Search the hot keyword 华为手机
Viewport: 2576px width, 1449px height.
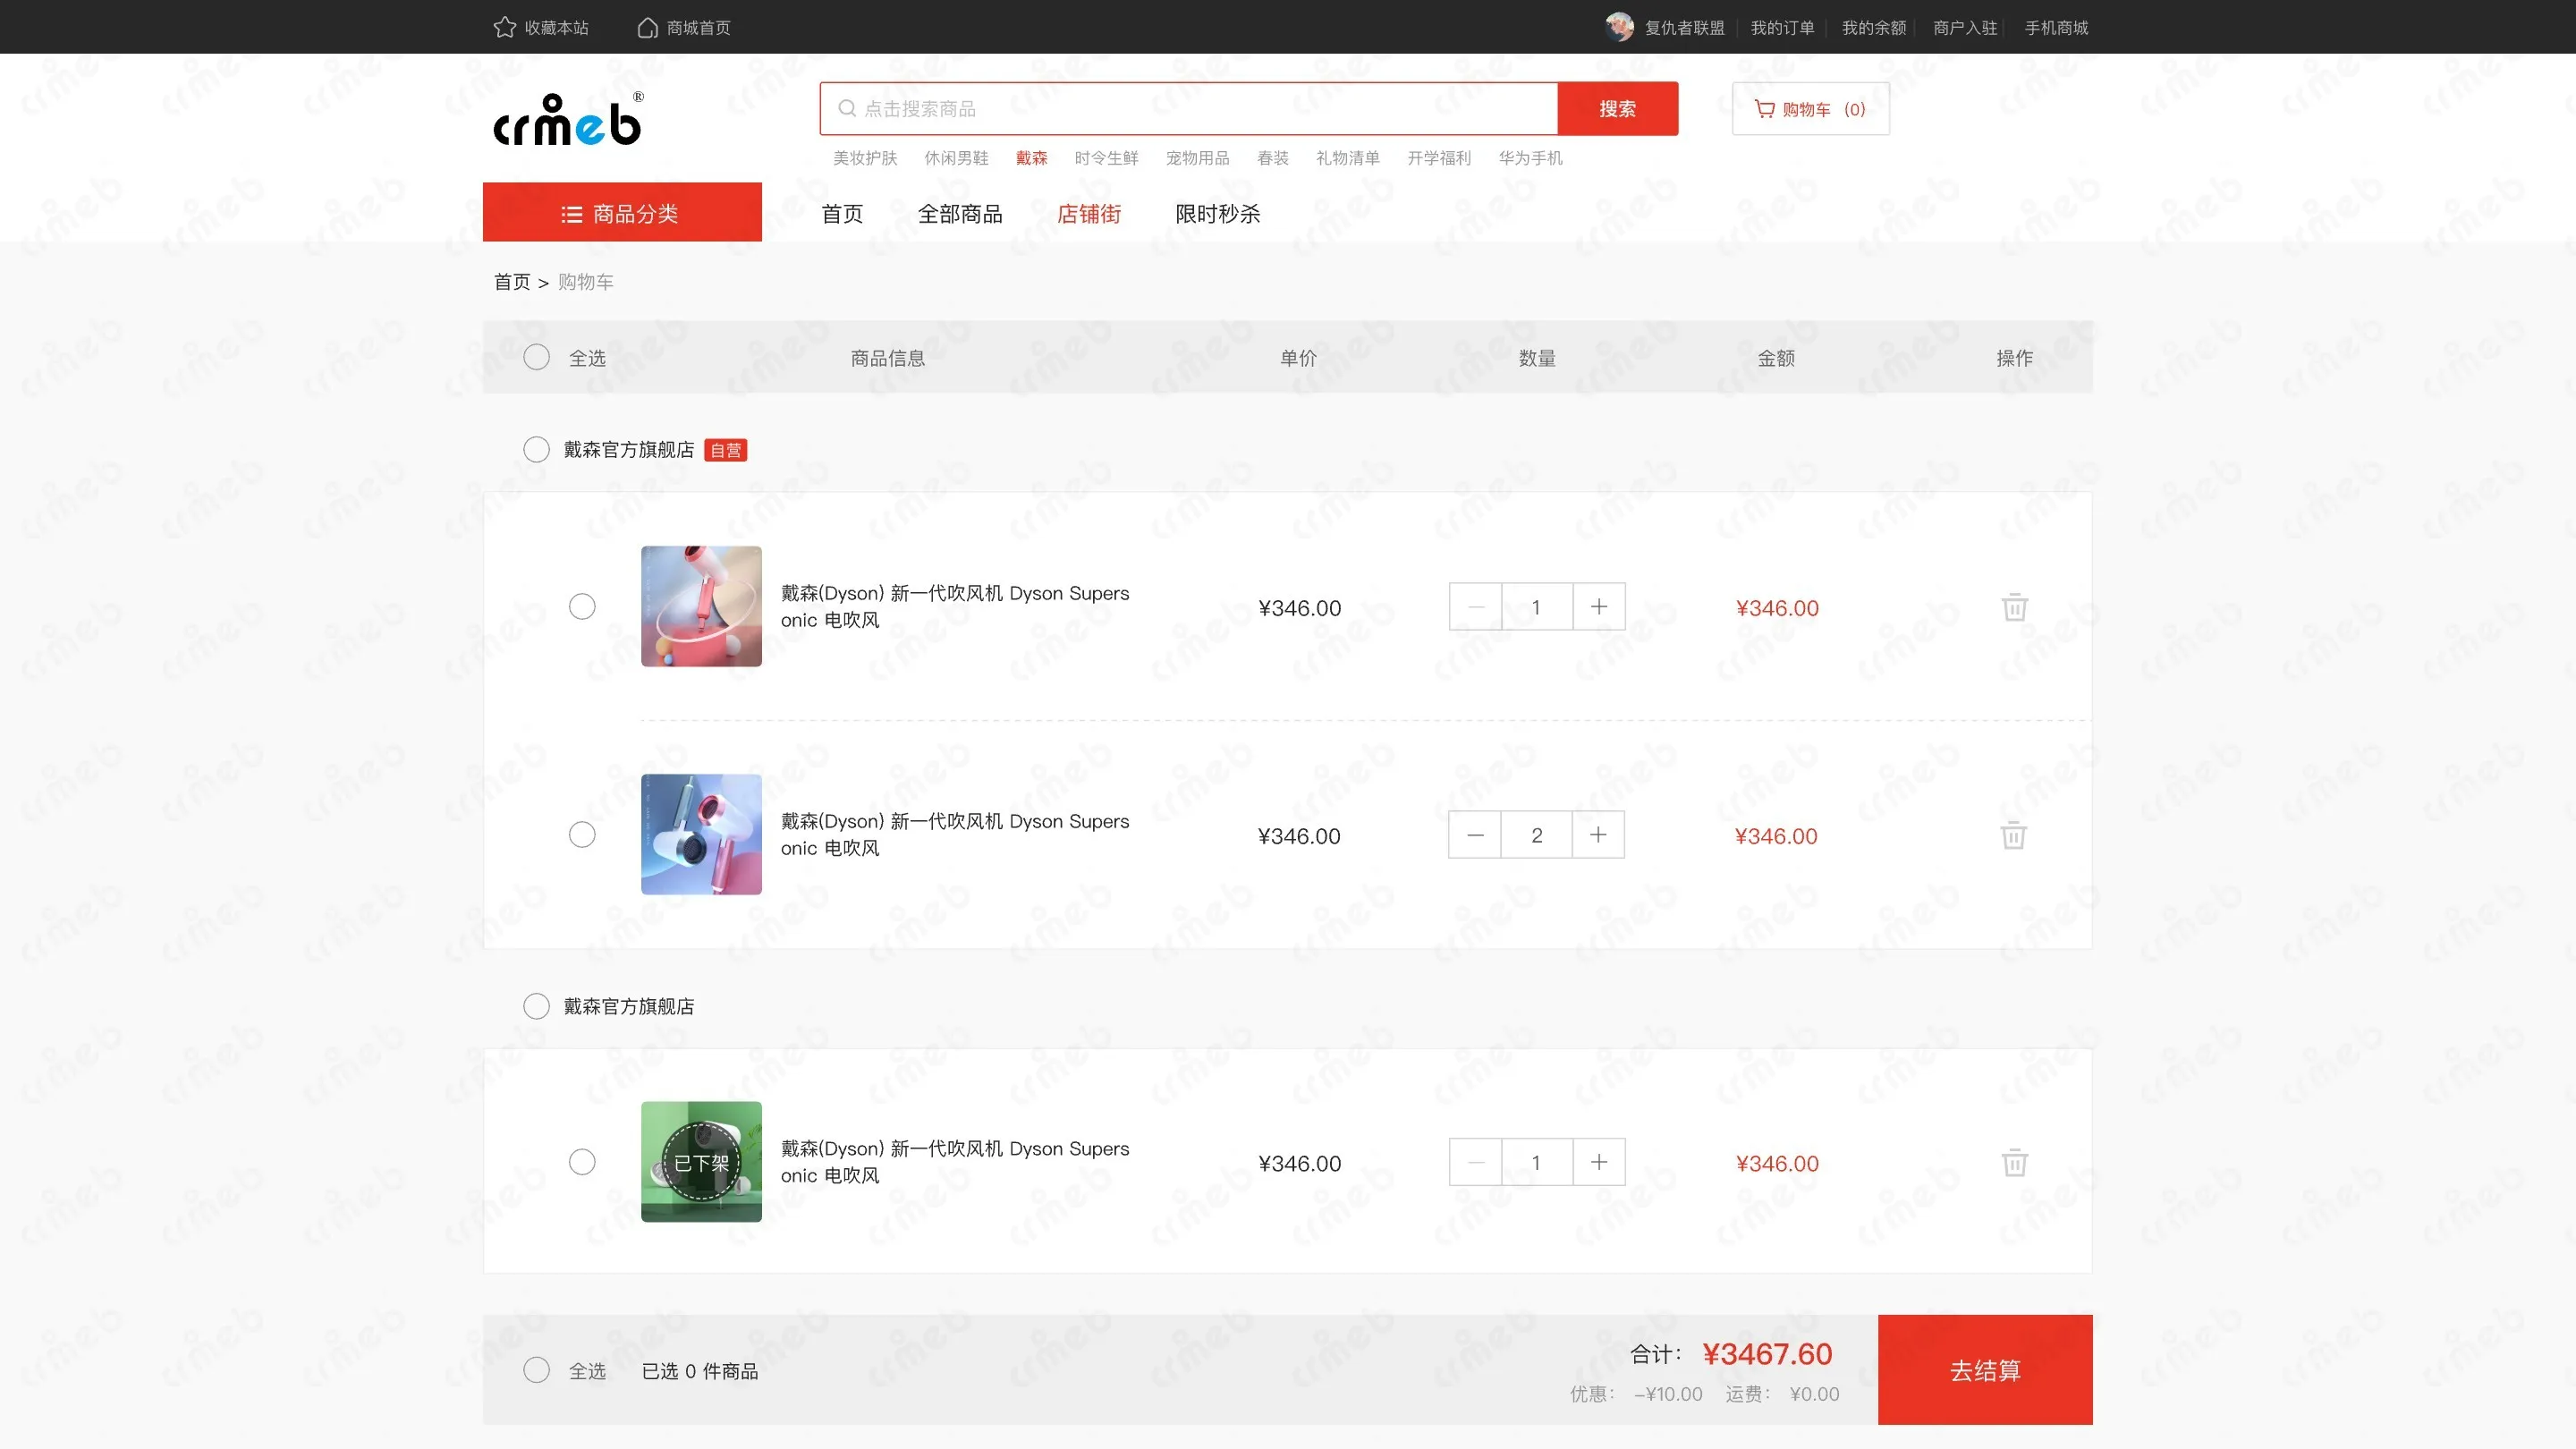pyautogui.click(x=1531, y=158)
